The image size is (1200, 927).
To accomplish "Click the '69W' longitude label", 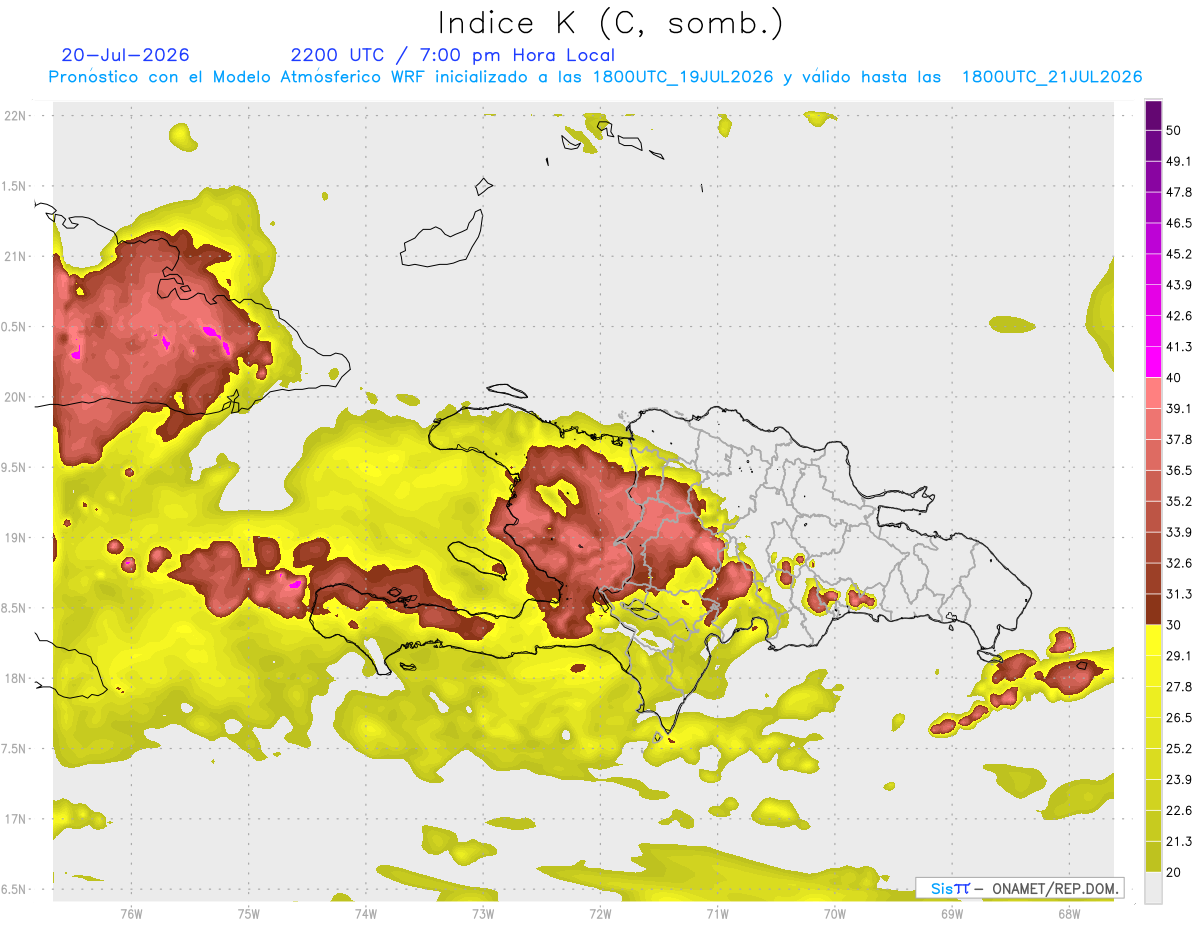I will (952, 914).
